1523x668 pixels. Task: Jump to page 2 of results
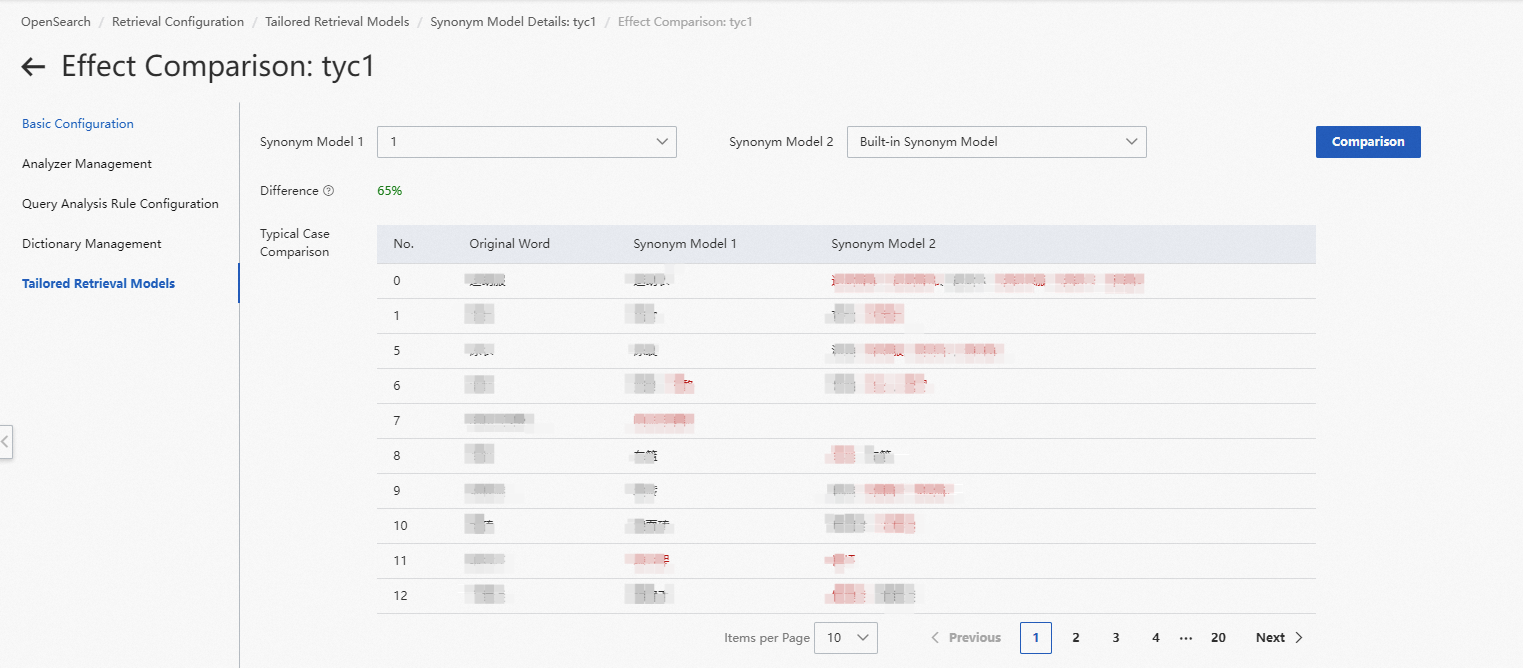(x=1076, y=638)
